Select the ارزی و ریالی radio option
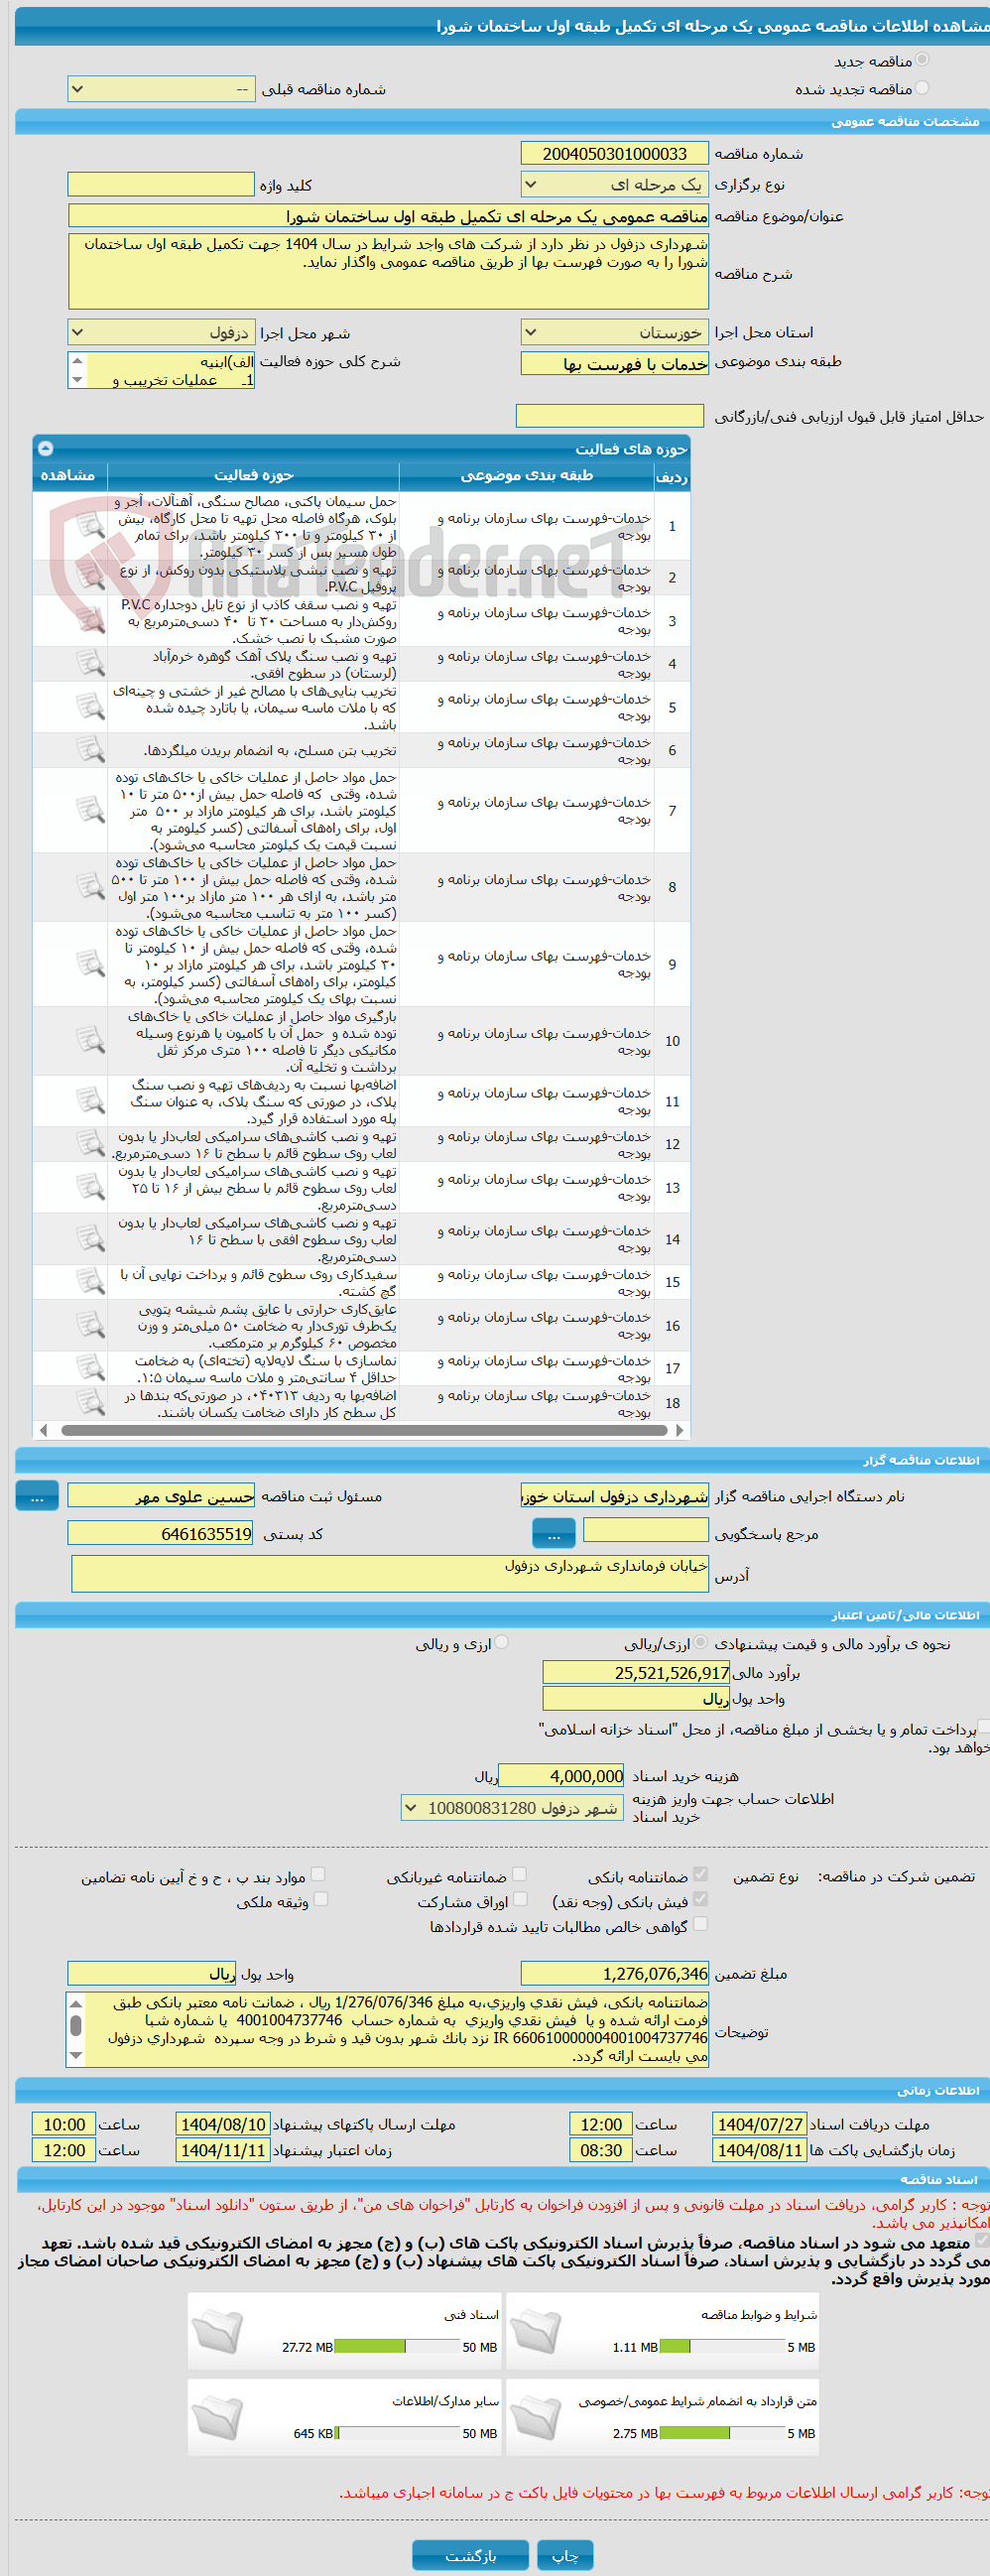This screenshot has width=990, height=2576. pyautogui.click(x=501, y=1643)
